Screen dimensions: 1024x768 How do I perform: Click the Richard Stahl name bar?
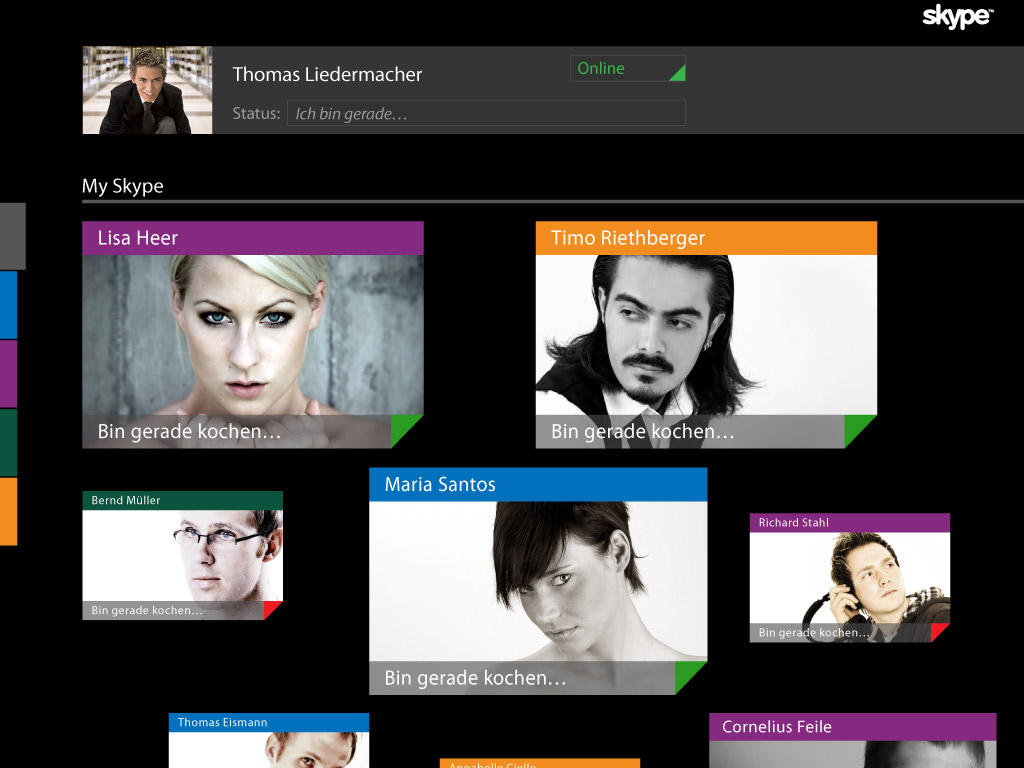click(850, 523)
